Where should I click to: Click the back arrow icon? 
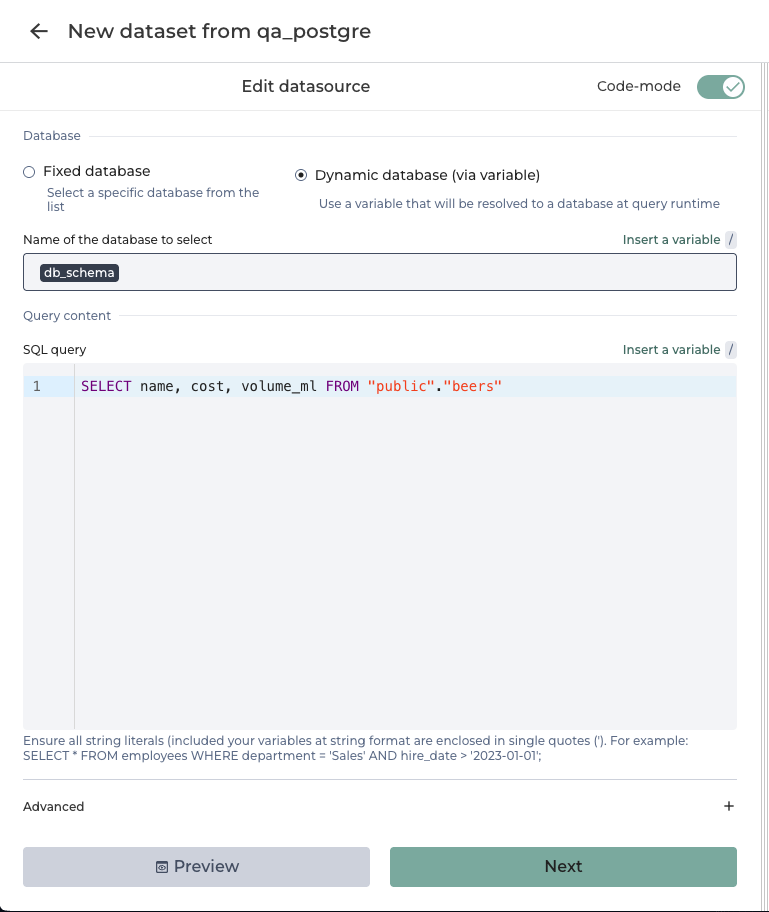[x=39, y=31]
